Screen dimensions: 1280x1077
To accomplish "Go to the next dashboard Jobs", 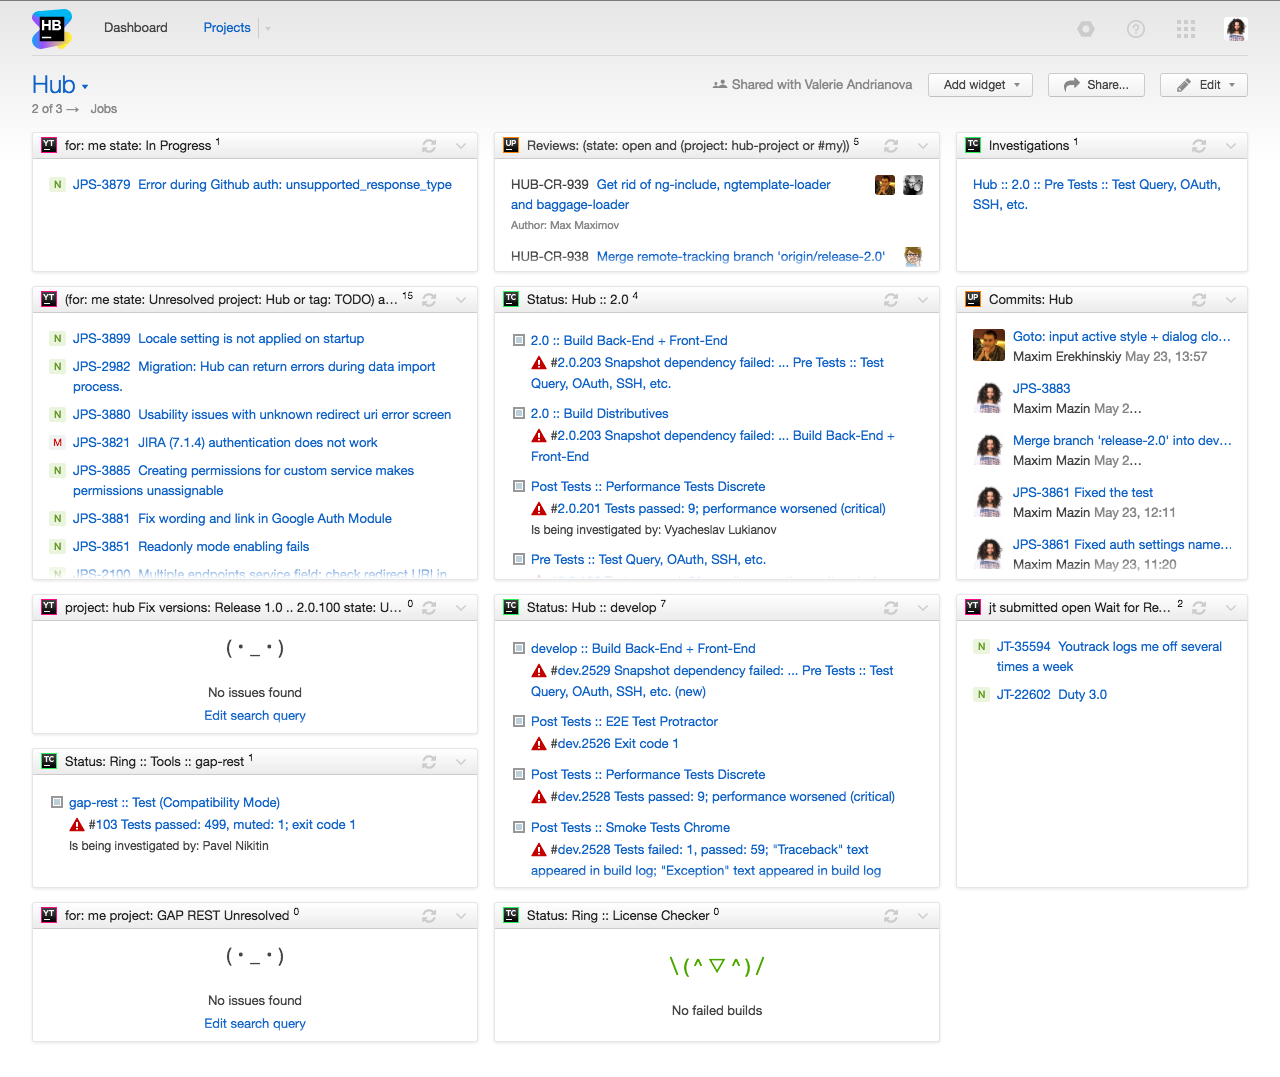I will pyautogui.click(x=104, y=109).
